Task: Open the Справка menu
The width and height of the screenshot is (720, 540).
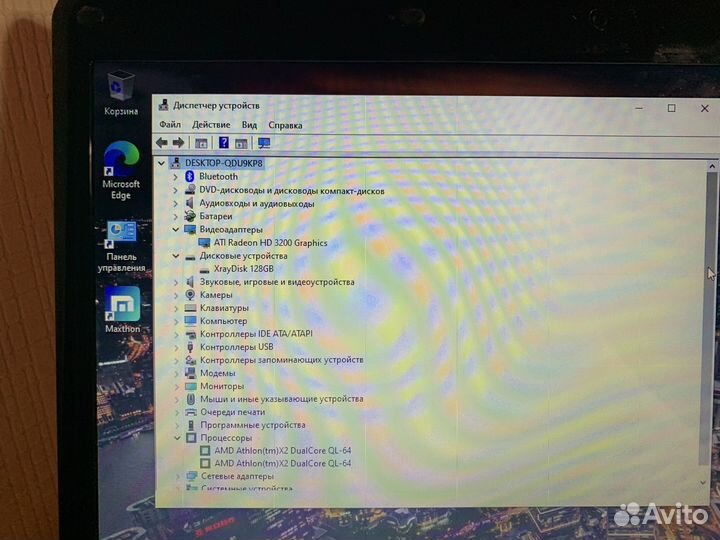Action: click(x=285, y=125)
